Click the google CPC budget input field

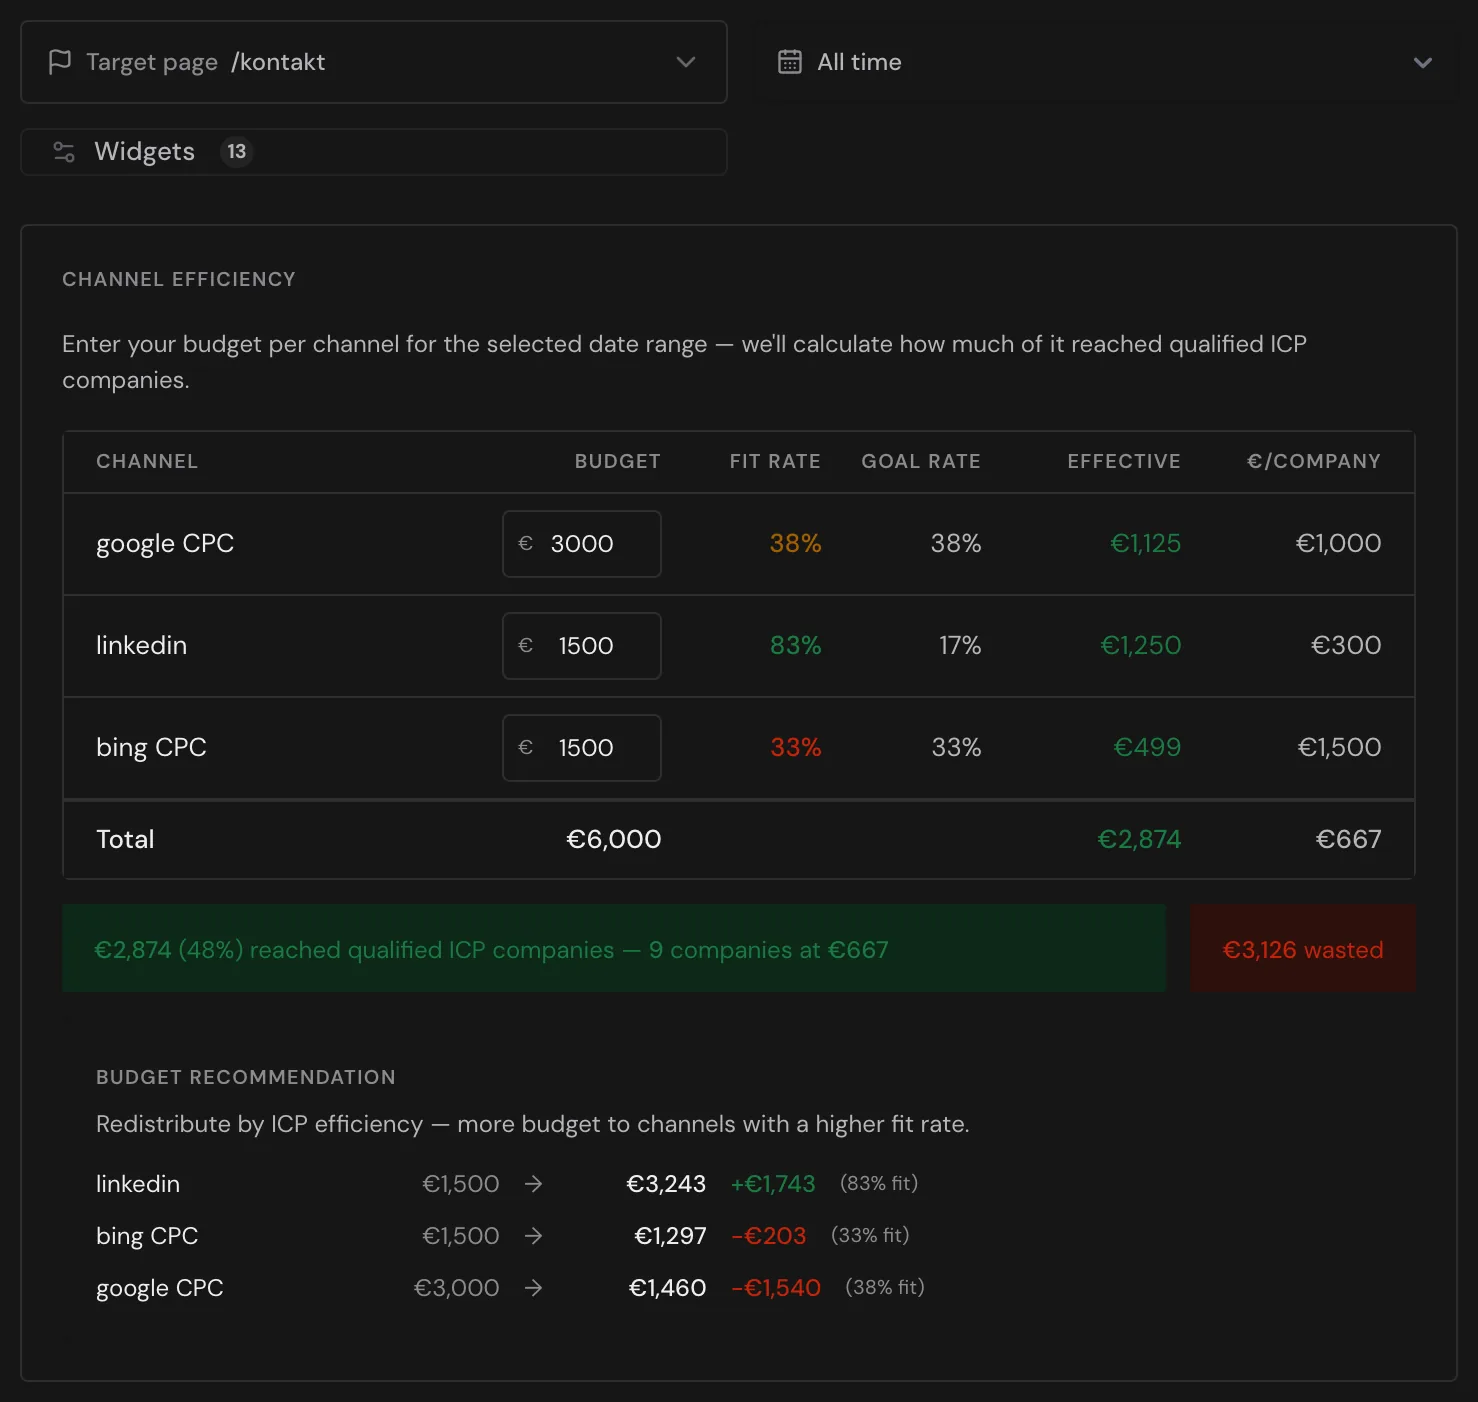point(582,544)
